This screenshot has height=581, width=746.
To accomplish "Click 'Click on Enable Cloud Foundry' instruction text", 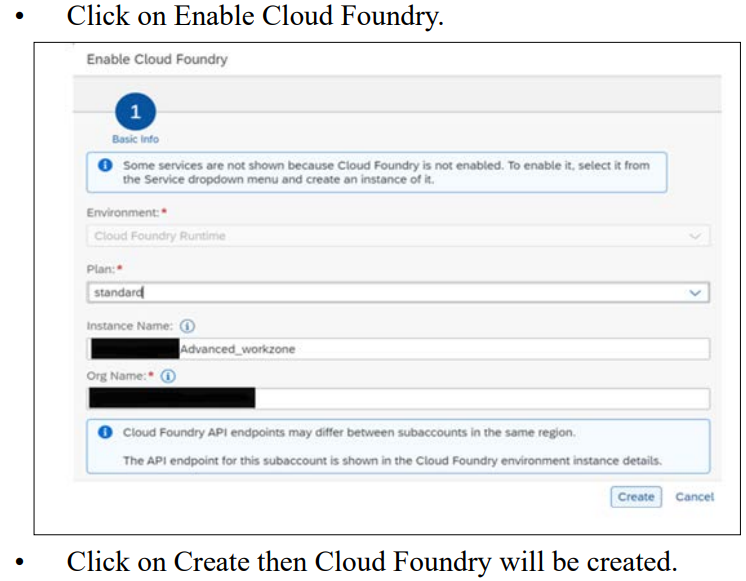I will pyautogui.click(x=255, y=16).
